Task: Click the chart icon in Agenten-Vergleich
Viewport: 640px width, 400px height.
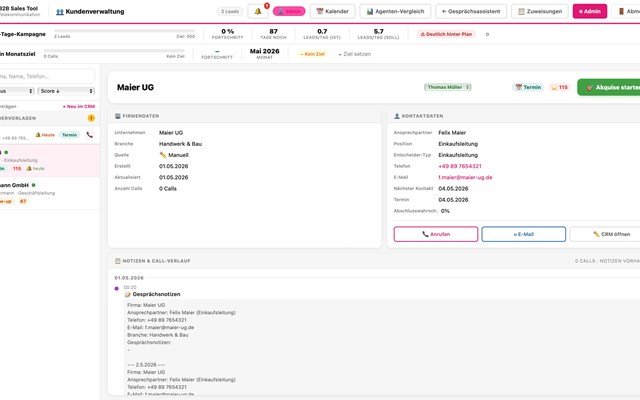Action: 370,11
